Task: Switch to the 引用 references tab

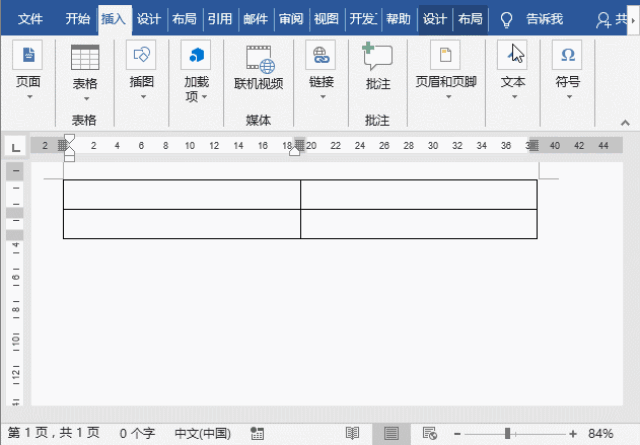Action: [220, 19]
